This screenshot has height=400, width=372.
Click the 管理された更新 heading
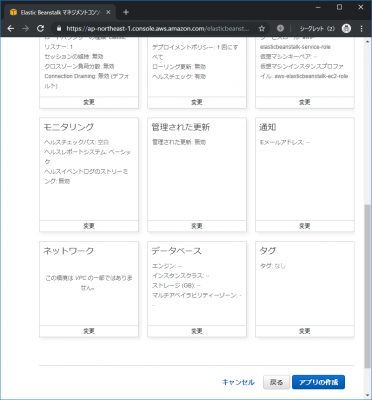181,127
